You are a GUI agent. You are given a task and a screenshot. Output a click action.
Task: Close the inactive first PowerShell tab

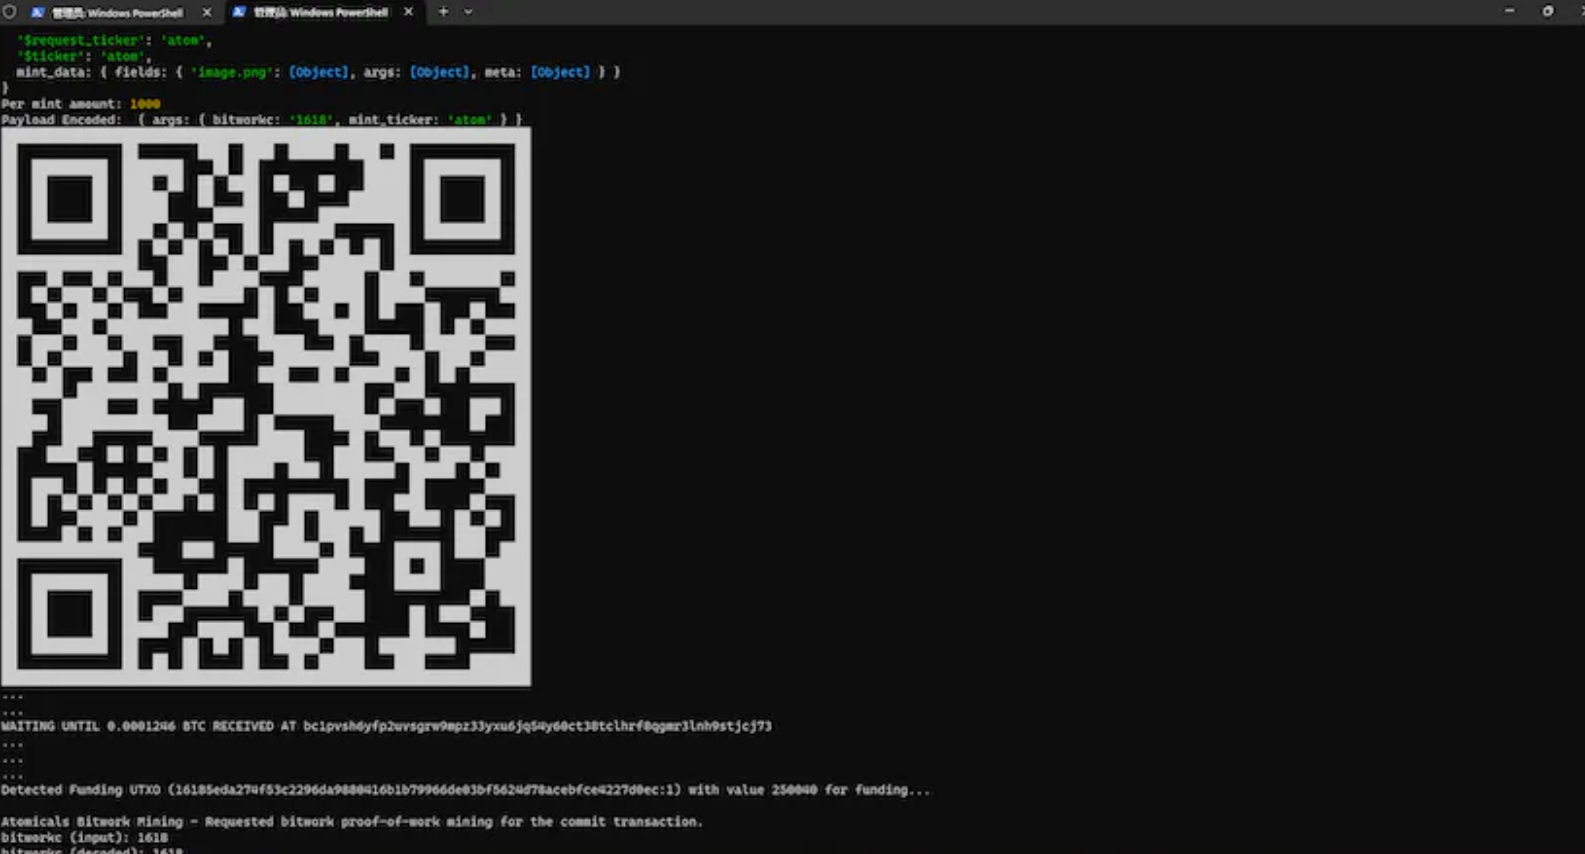click(x=207, y=13)
